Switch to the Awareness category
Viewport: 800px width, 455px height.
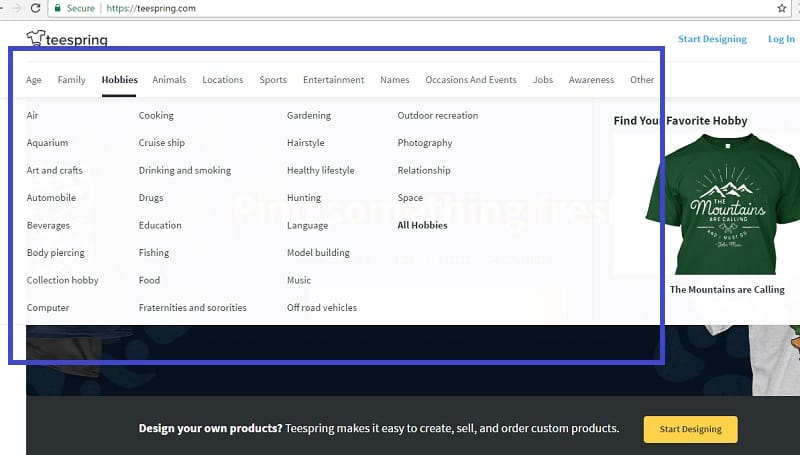[x=592, y=80]
